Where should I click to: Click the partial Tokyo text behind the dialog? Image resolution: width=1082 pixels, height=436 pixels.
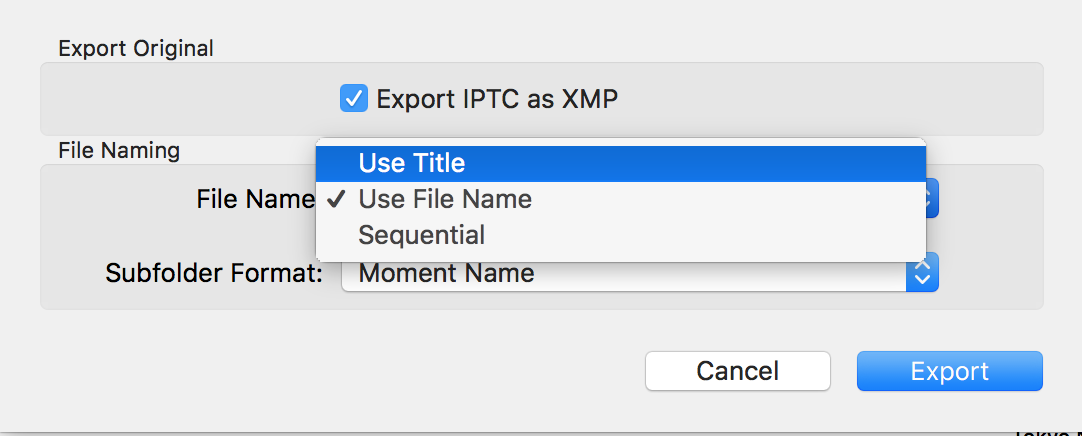(1045, 432)
